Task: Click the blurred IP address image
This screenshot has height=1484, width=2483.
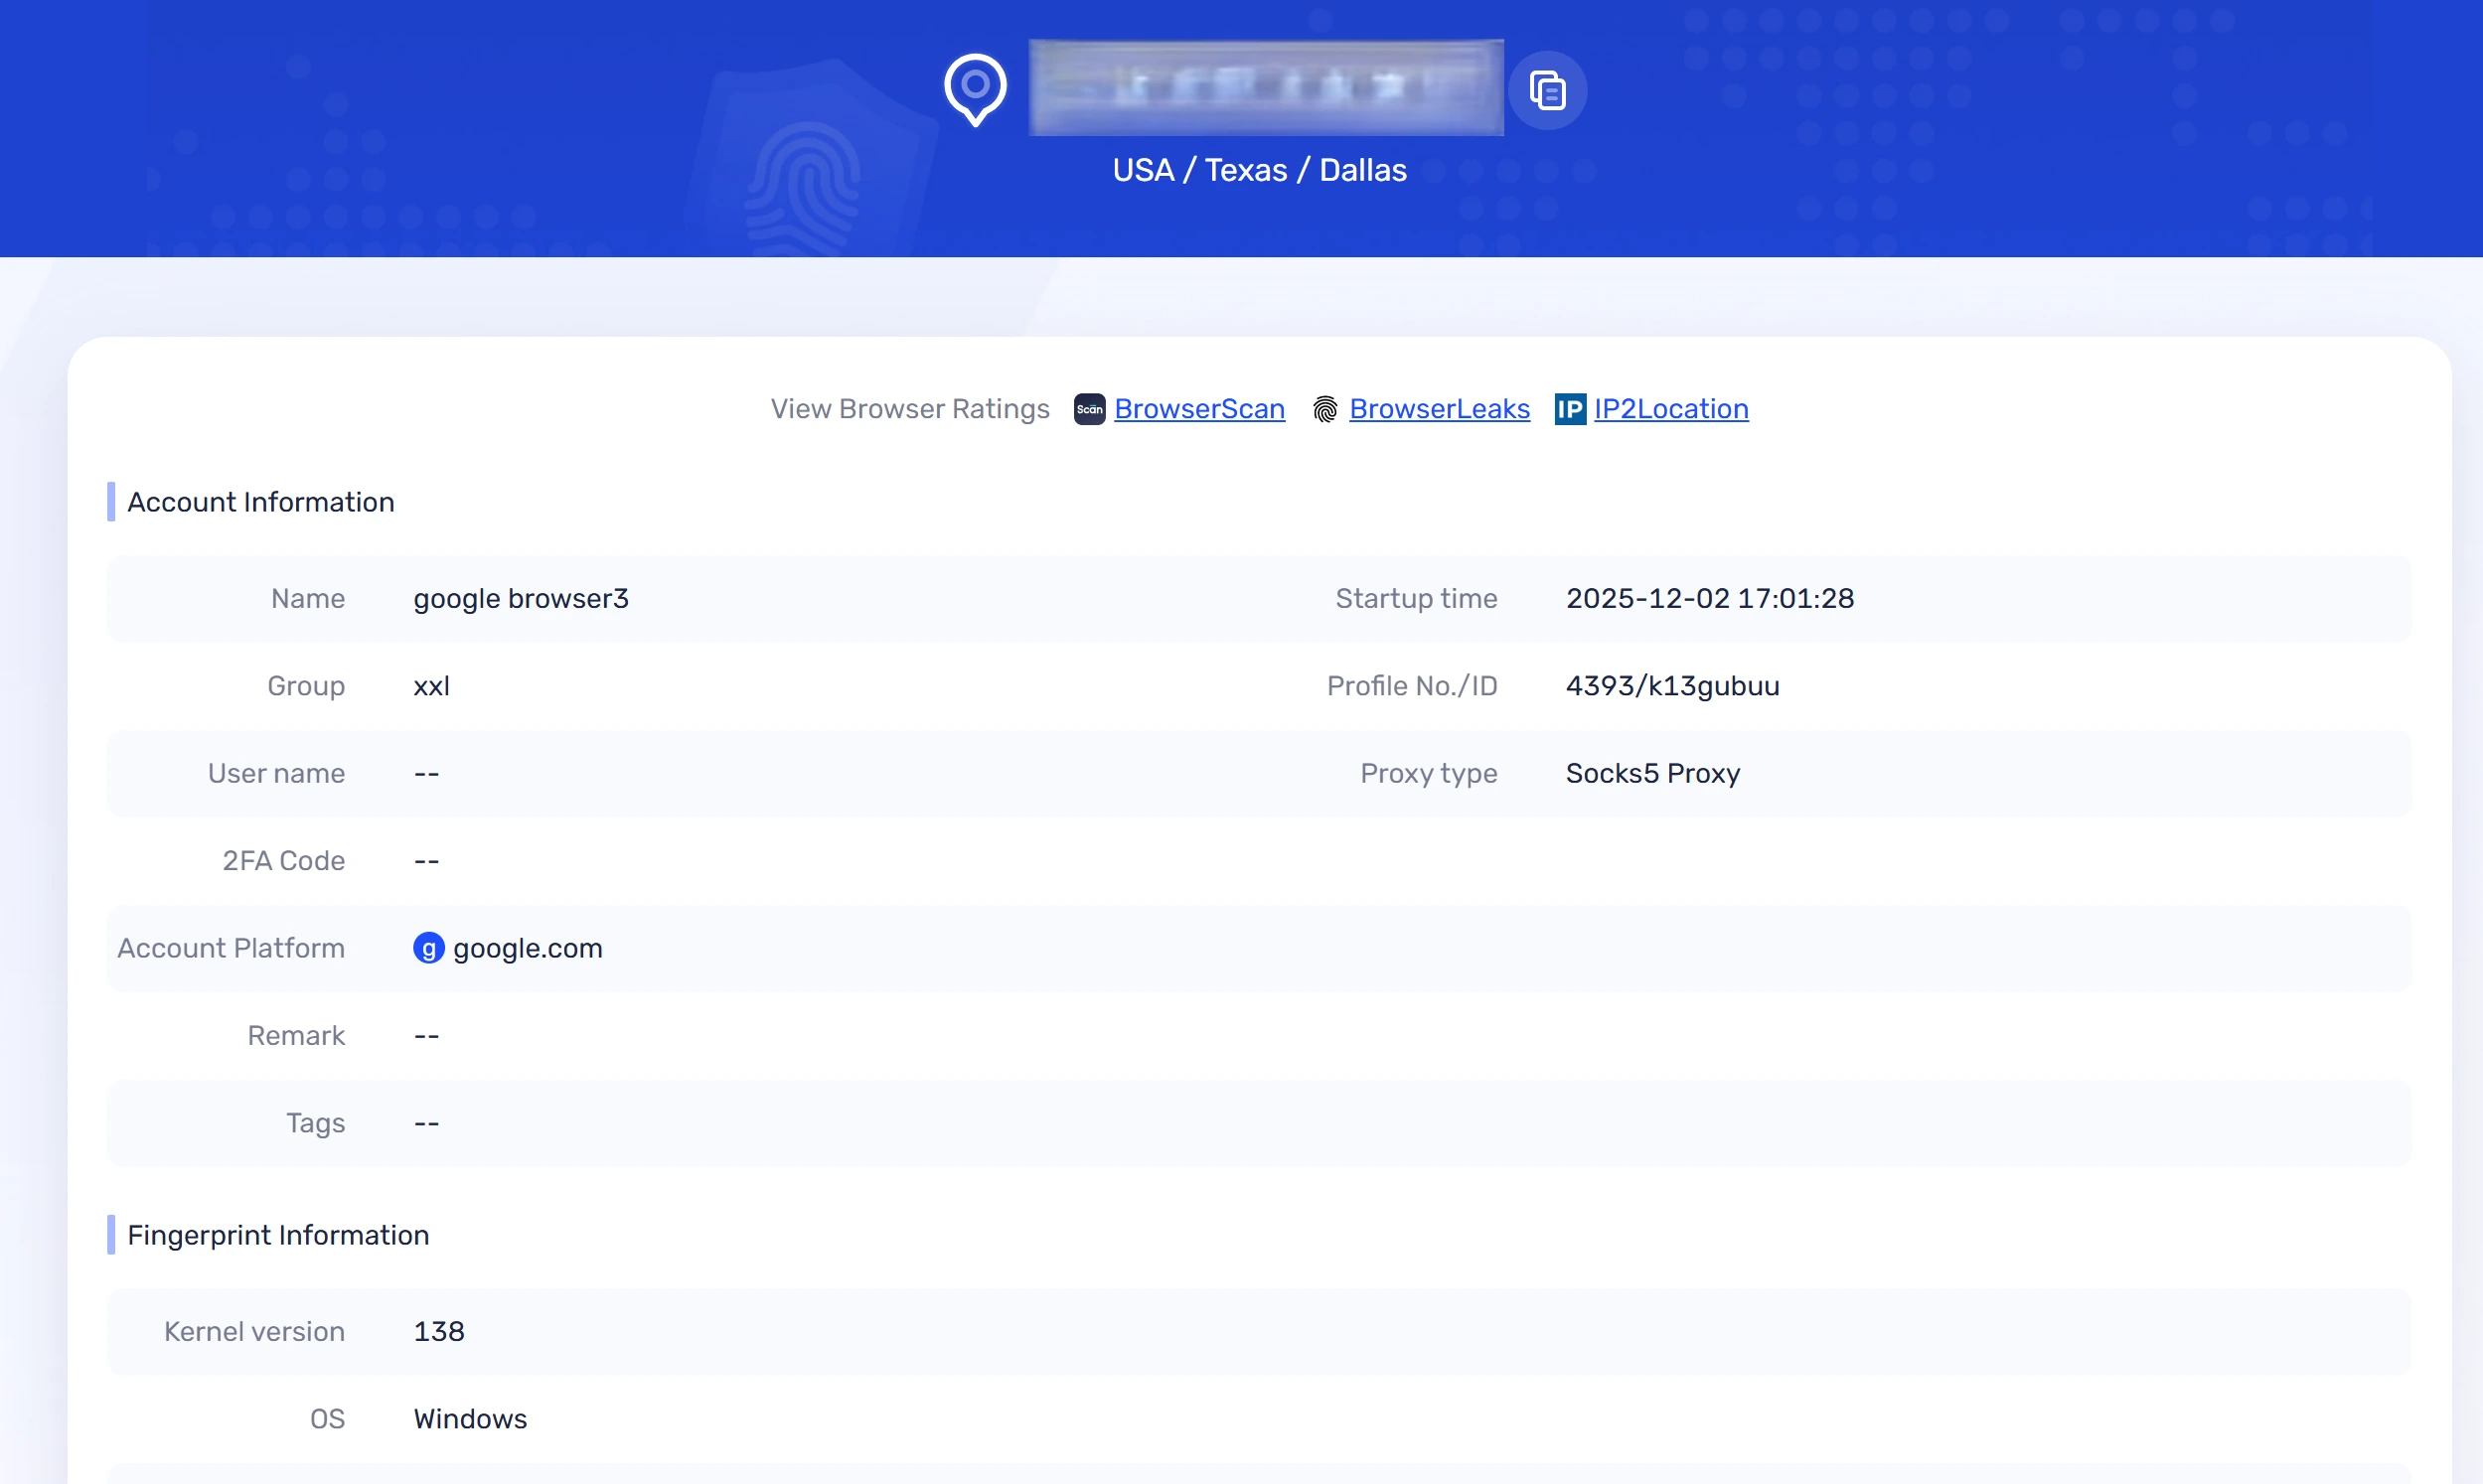Action: coord(1264,87)
